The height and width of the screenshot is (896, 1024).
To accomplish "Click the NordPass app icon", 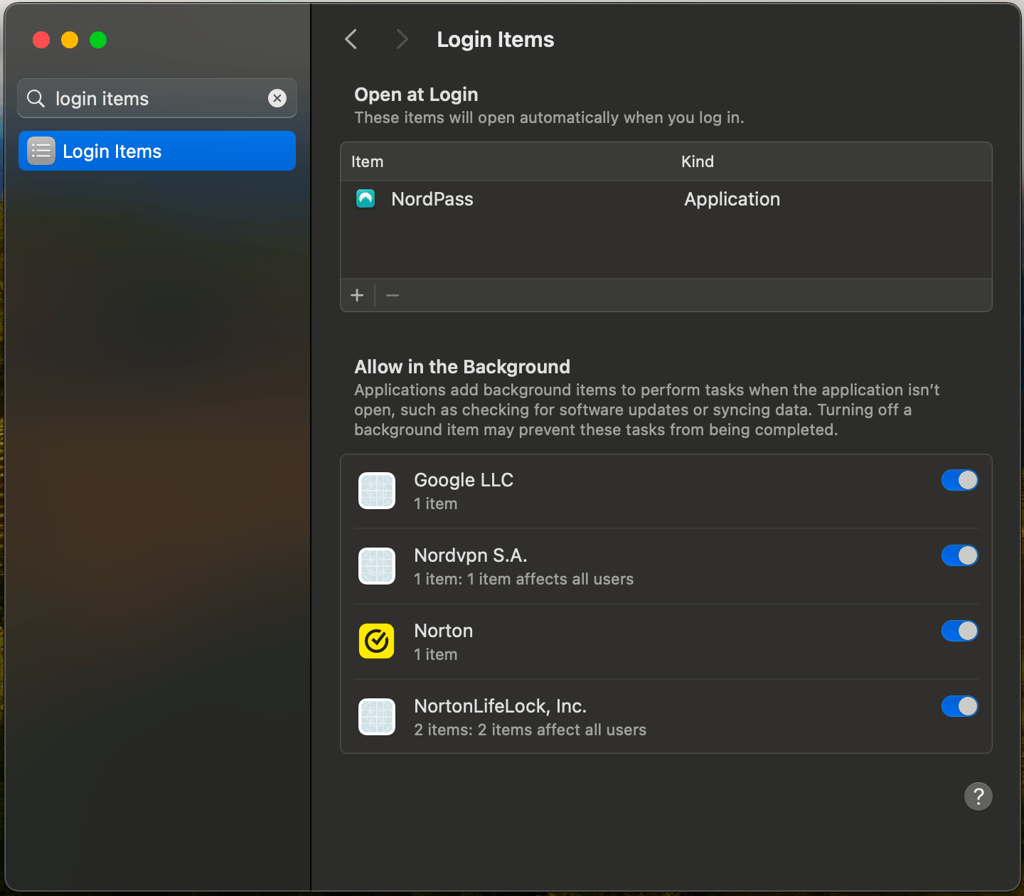I will [365, 199].
